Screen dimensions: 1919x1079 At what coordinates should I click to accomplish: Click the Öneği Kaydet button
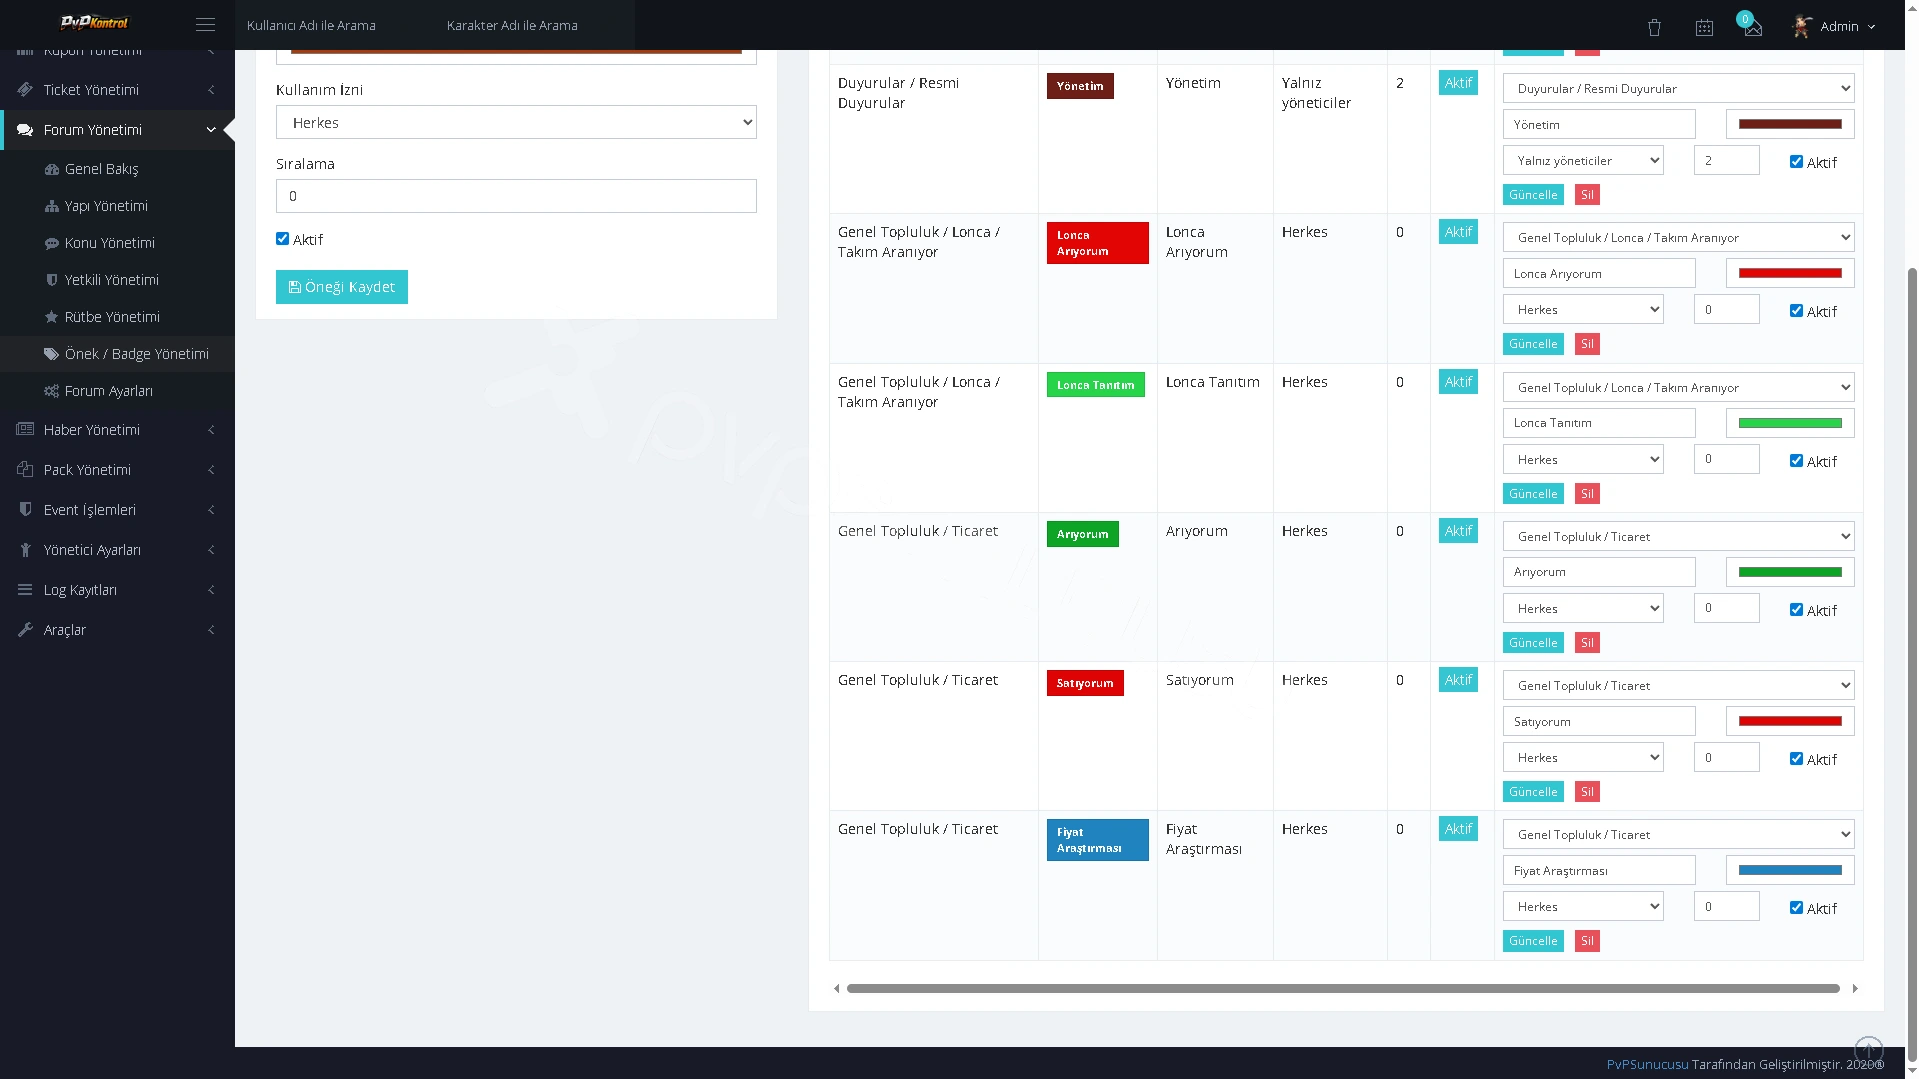(x=342, y=287)
